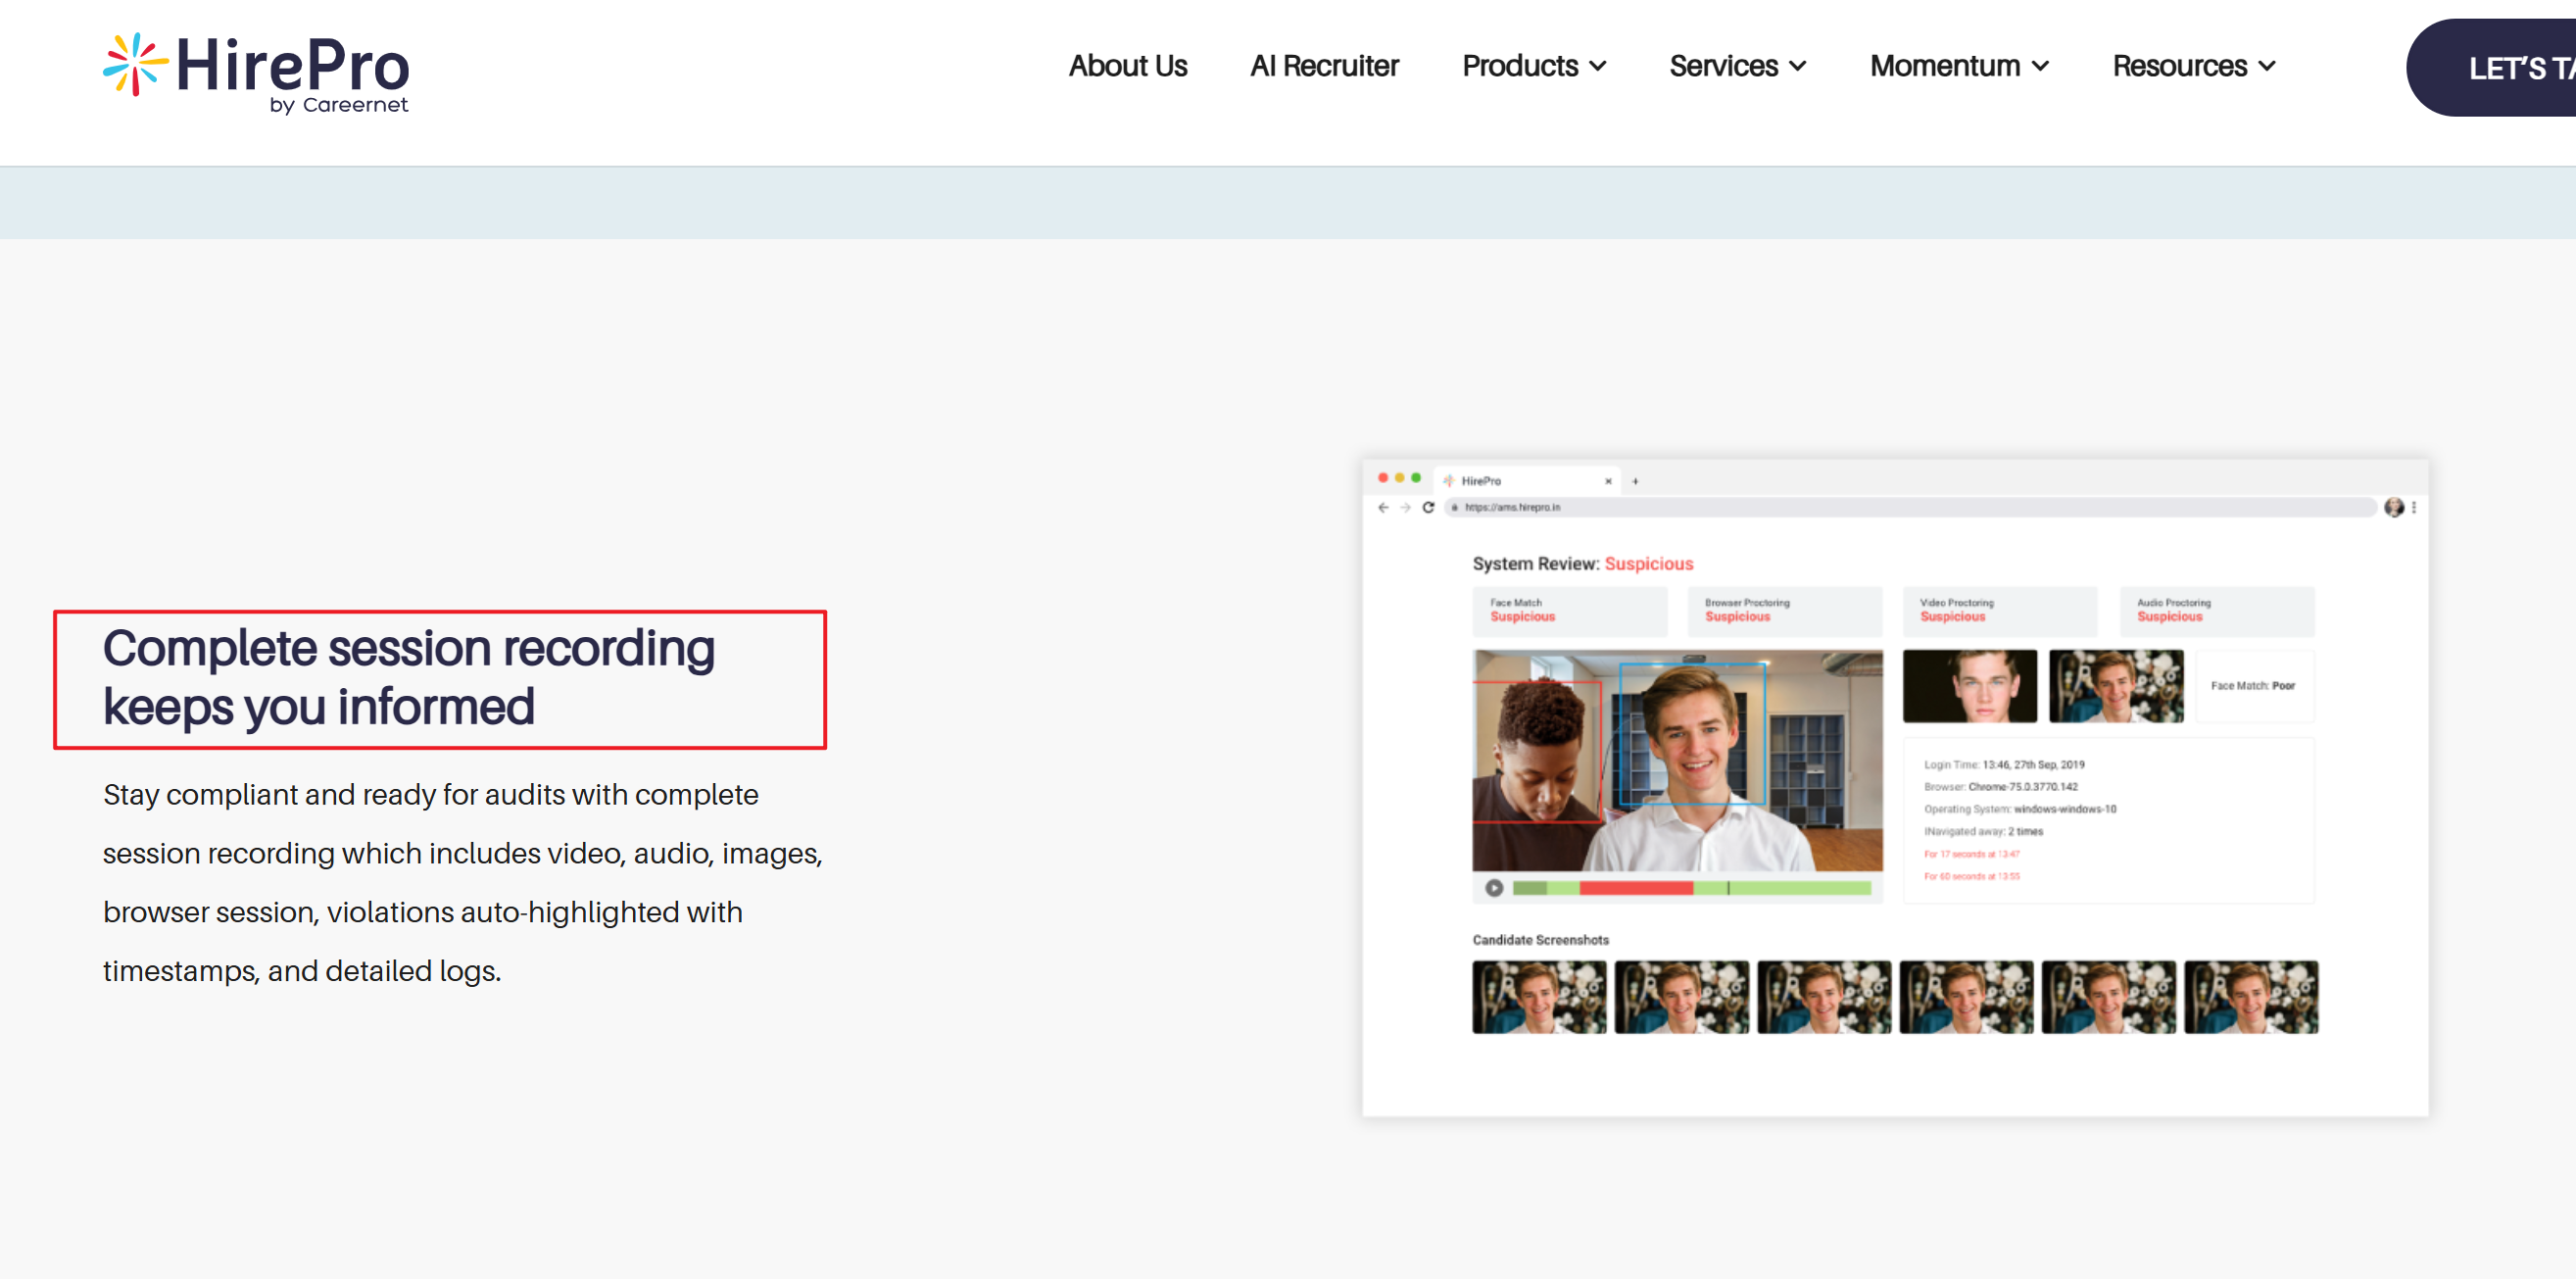Click the LET'S TALK button
Image resolution: width=2576 pixels, height=1279 pixels.
(x=2492, y=68)
